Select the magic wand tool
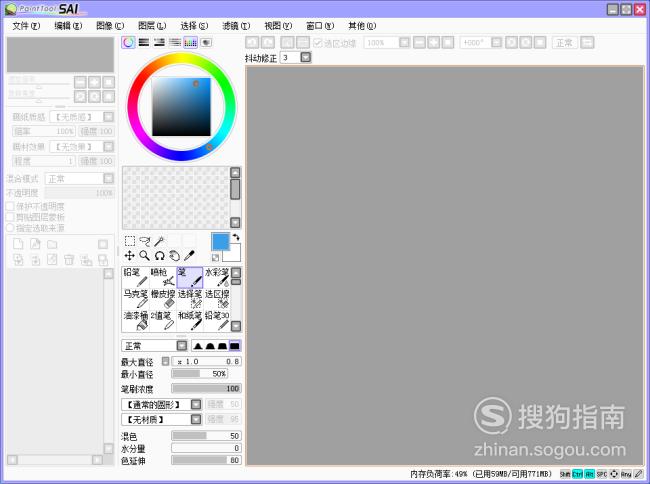Screen dimensions: 650x484 click(159, 241)
